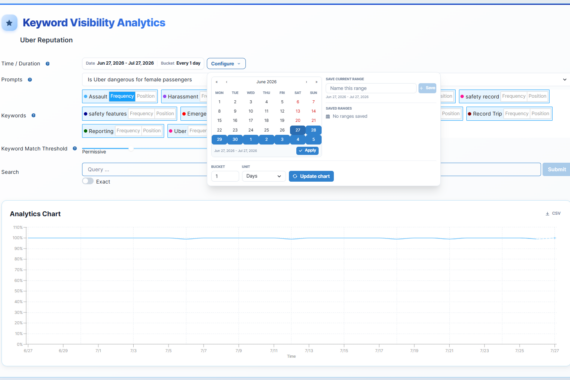
Task: Click the Bucket number field
Action: 225,176
